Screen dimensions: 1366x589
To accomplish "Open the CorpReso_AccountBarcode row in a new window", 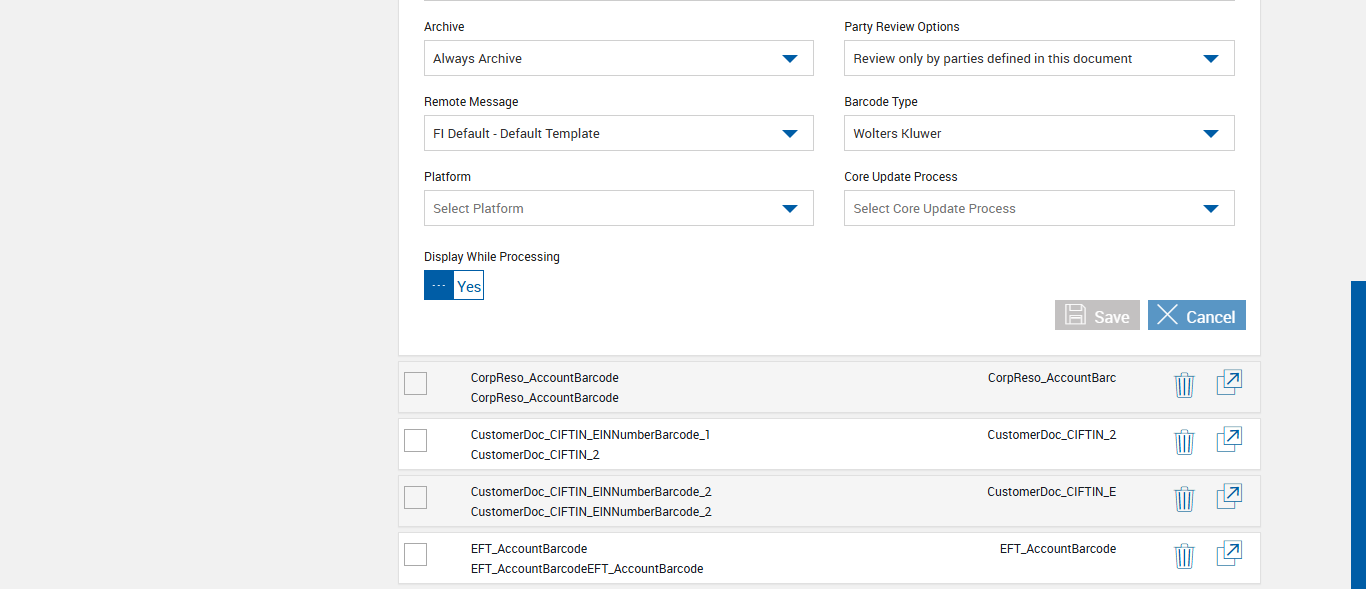I will pos(1229,383).
